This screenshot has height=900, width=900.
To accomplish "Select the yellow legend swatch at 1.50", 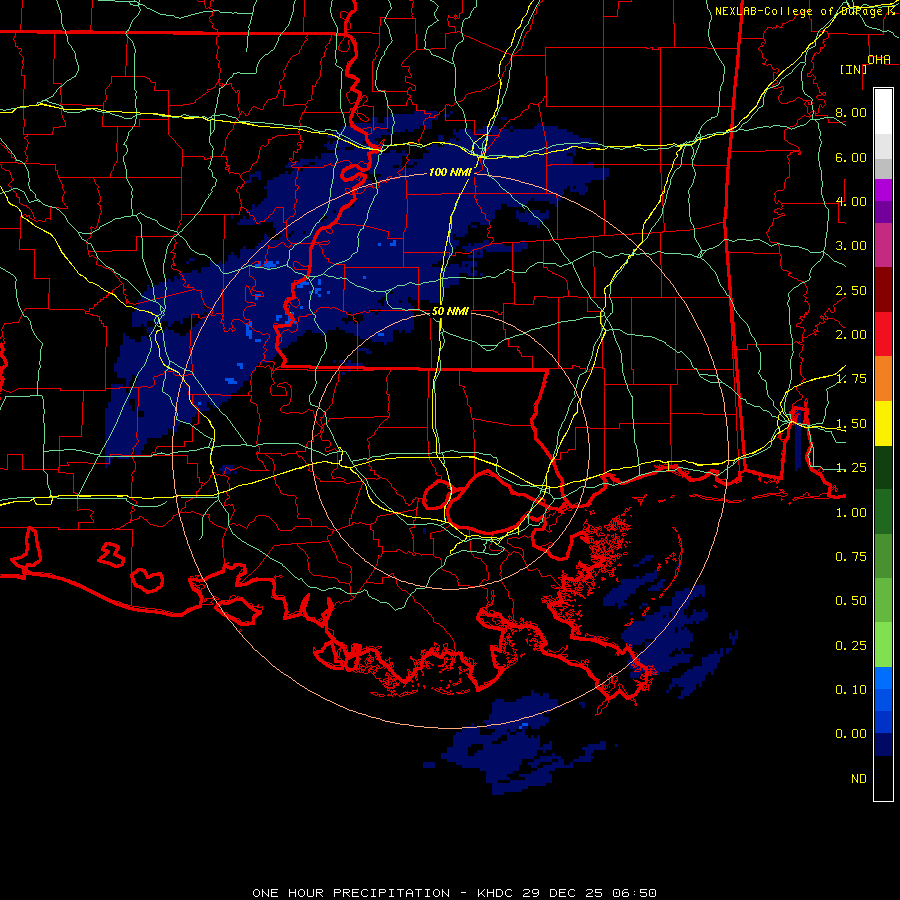I will [883, 424].
